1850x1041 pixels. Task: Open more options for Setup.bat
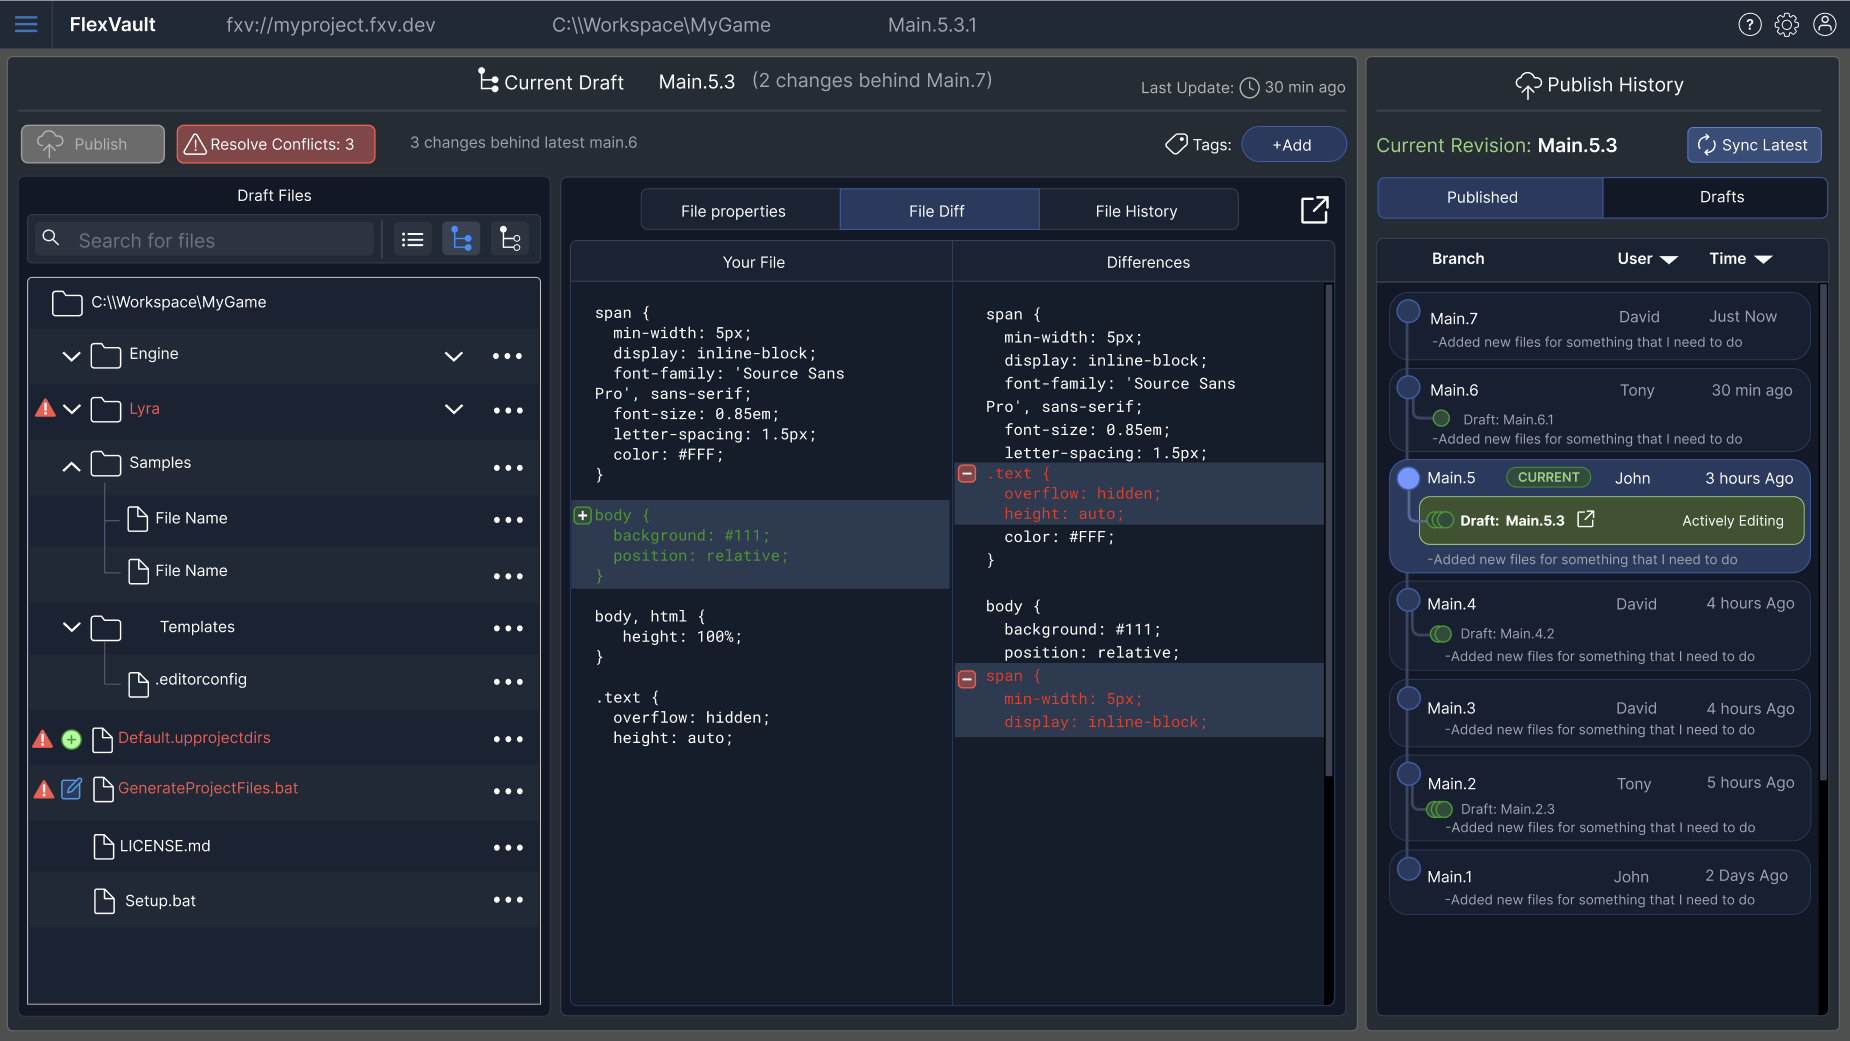(507, 900)
